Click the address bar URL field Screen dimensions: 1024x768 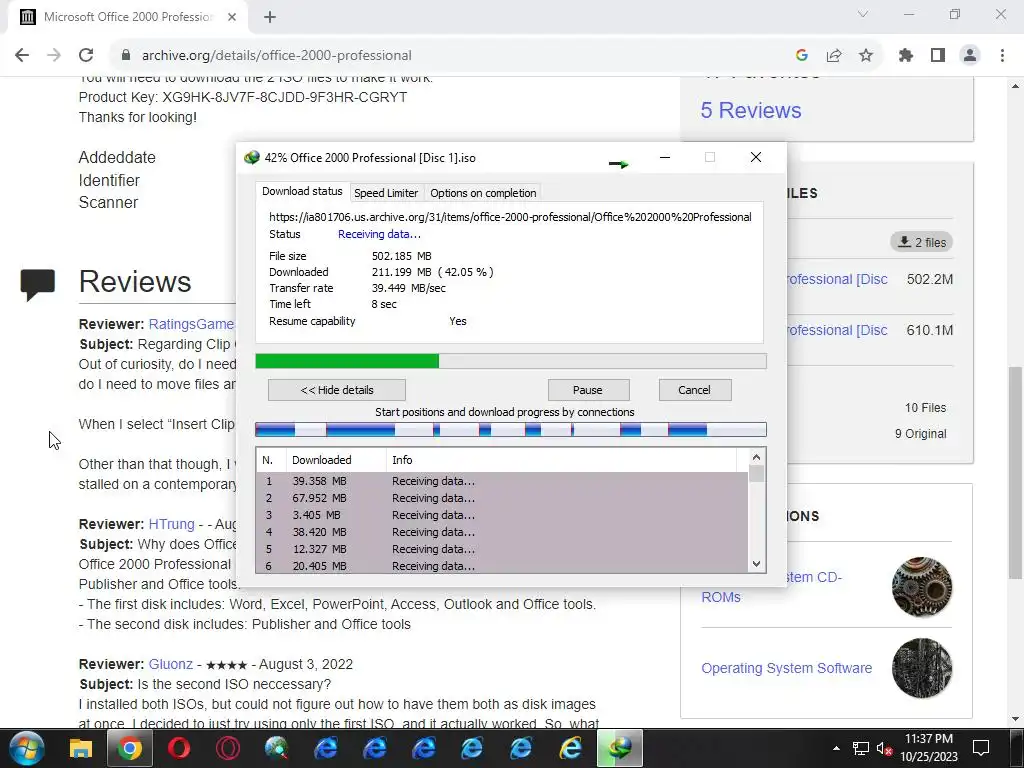click(x=451, y=56)
